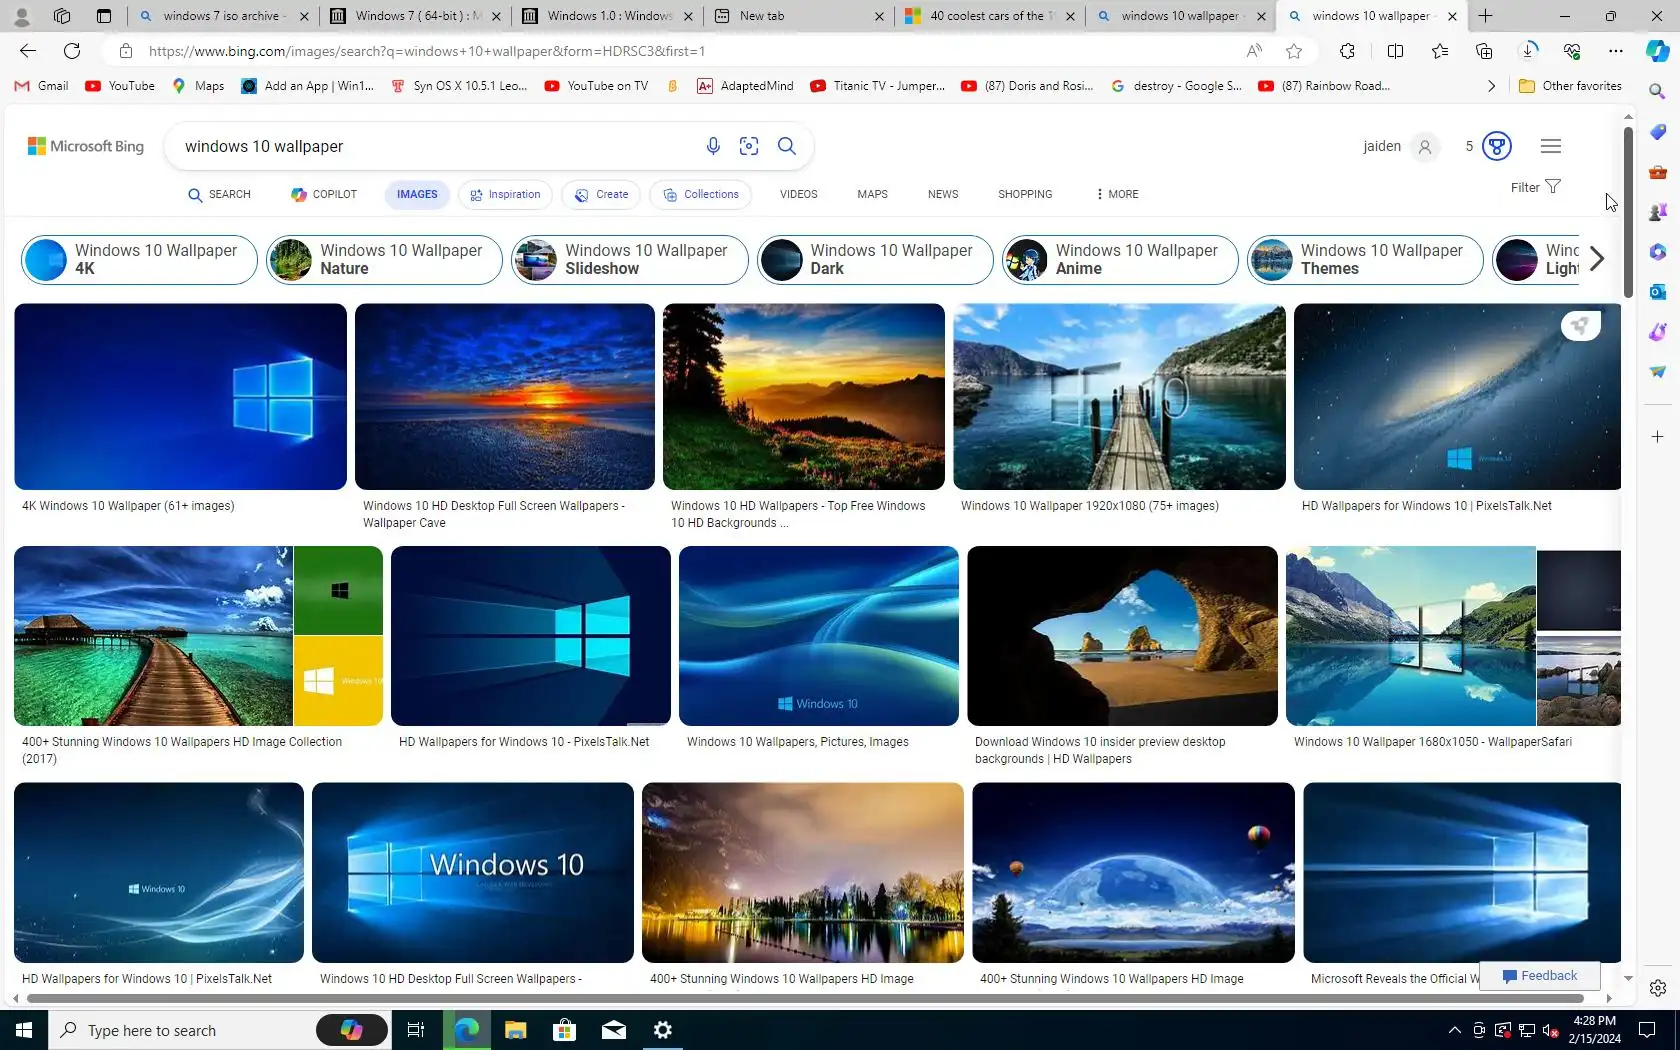Viewport: 1680px width, 1050px height.
Task: Select the SHOPPING search tab
Action: 1025,194
